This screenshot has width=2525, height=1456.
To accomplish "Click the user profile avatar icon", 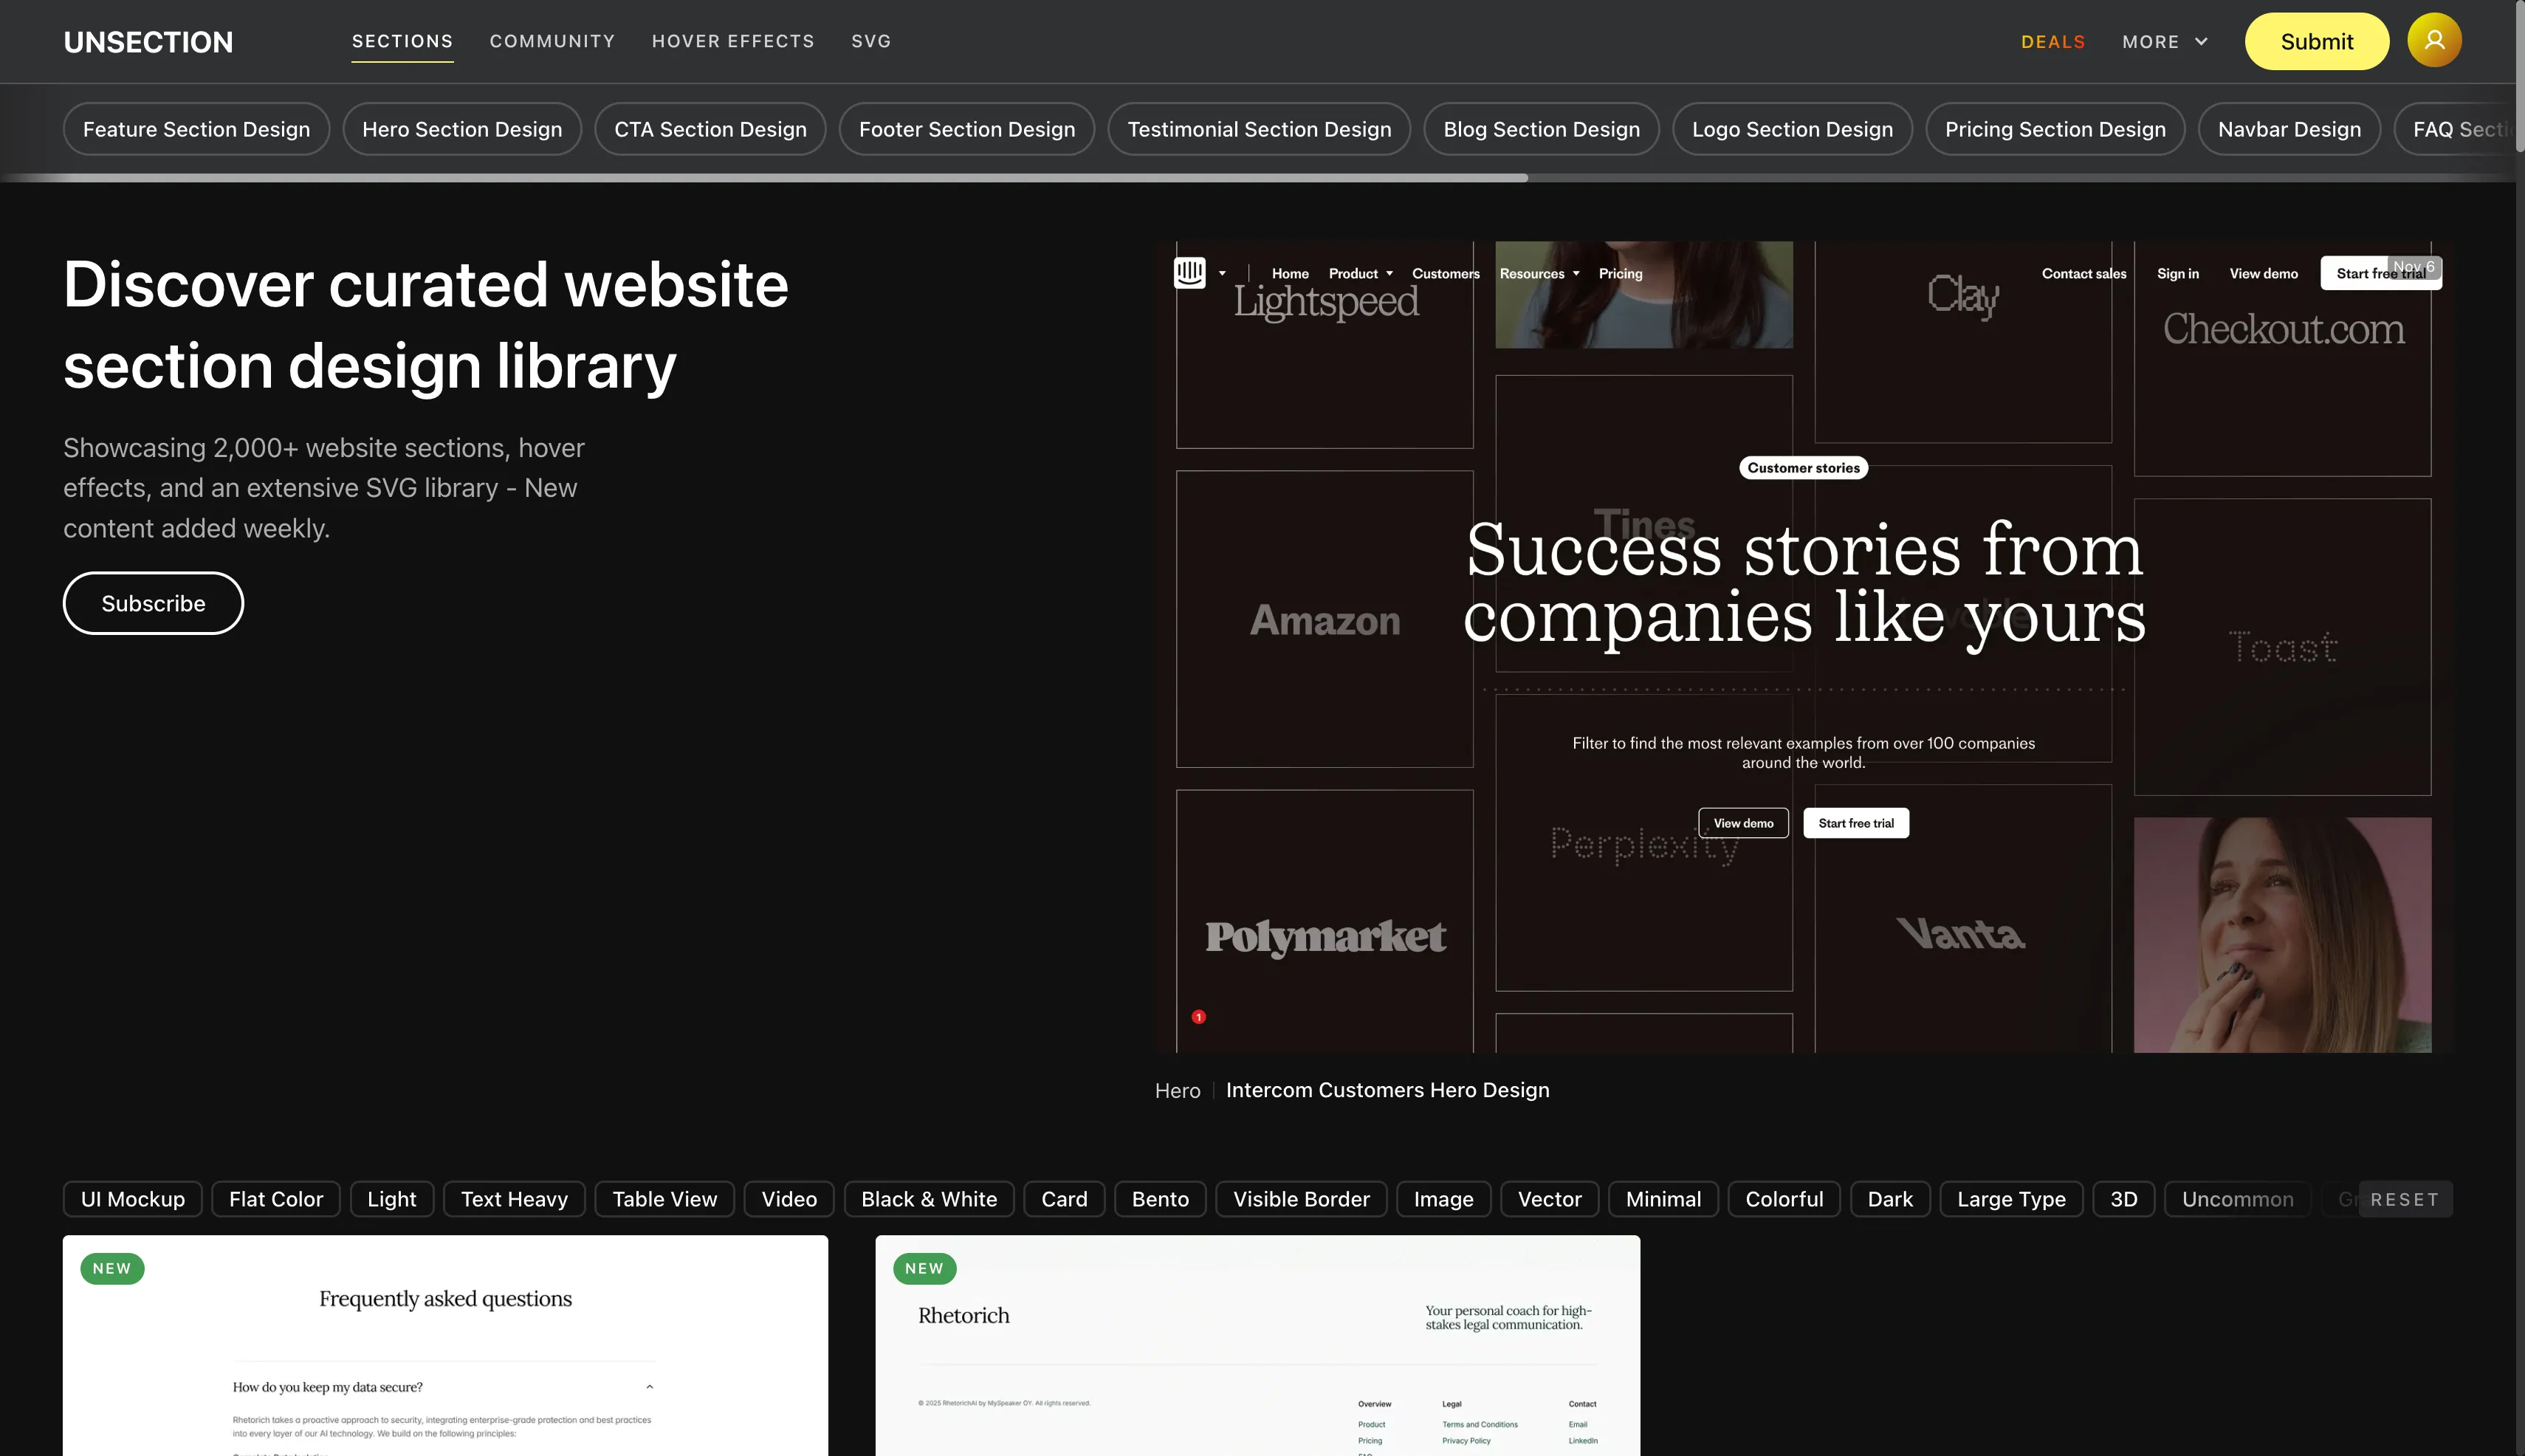I will [2433, 41].
